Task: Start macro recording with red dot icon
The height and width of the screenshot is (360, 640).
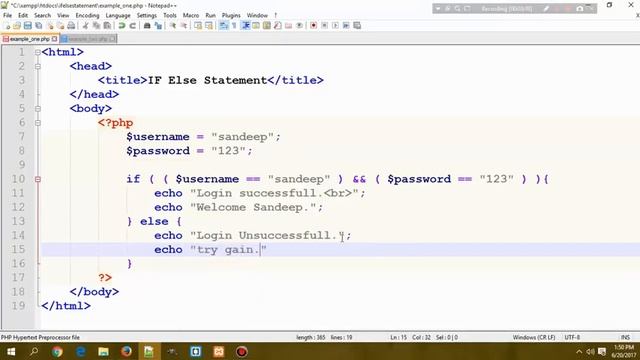Action: pos(313,26)
